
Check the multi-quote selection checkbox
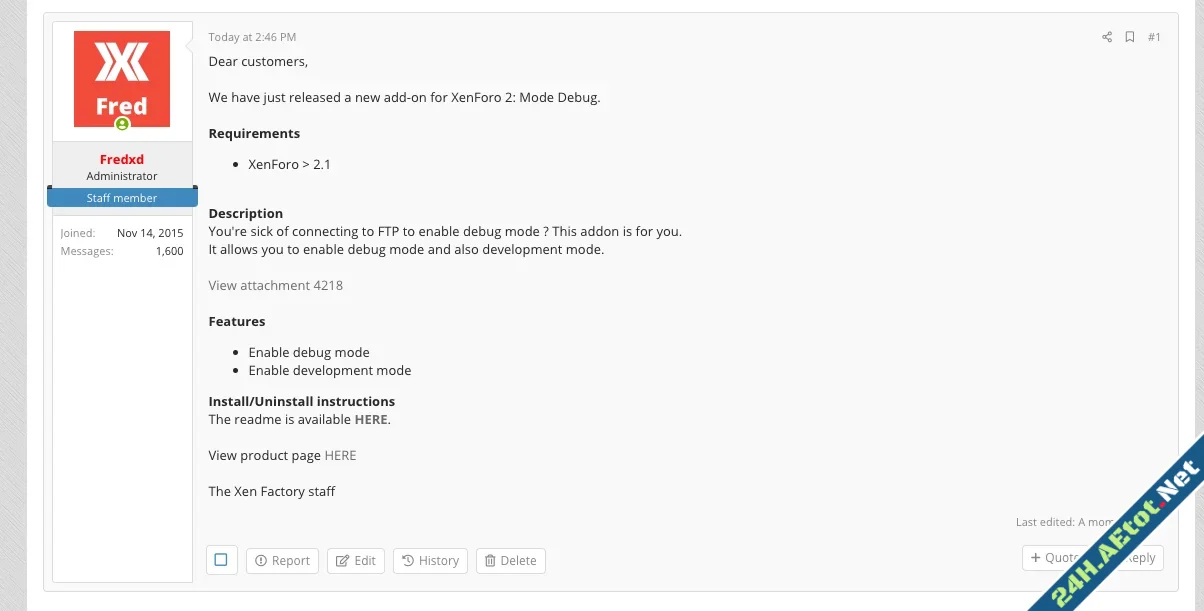tap(221, 560)
